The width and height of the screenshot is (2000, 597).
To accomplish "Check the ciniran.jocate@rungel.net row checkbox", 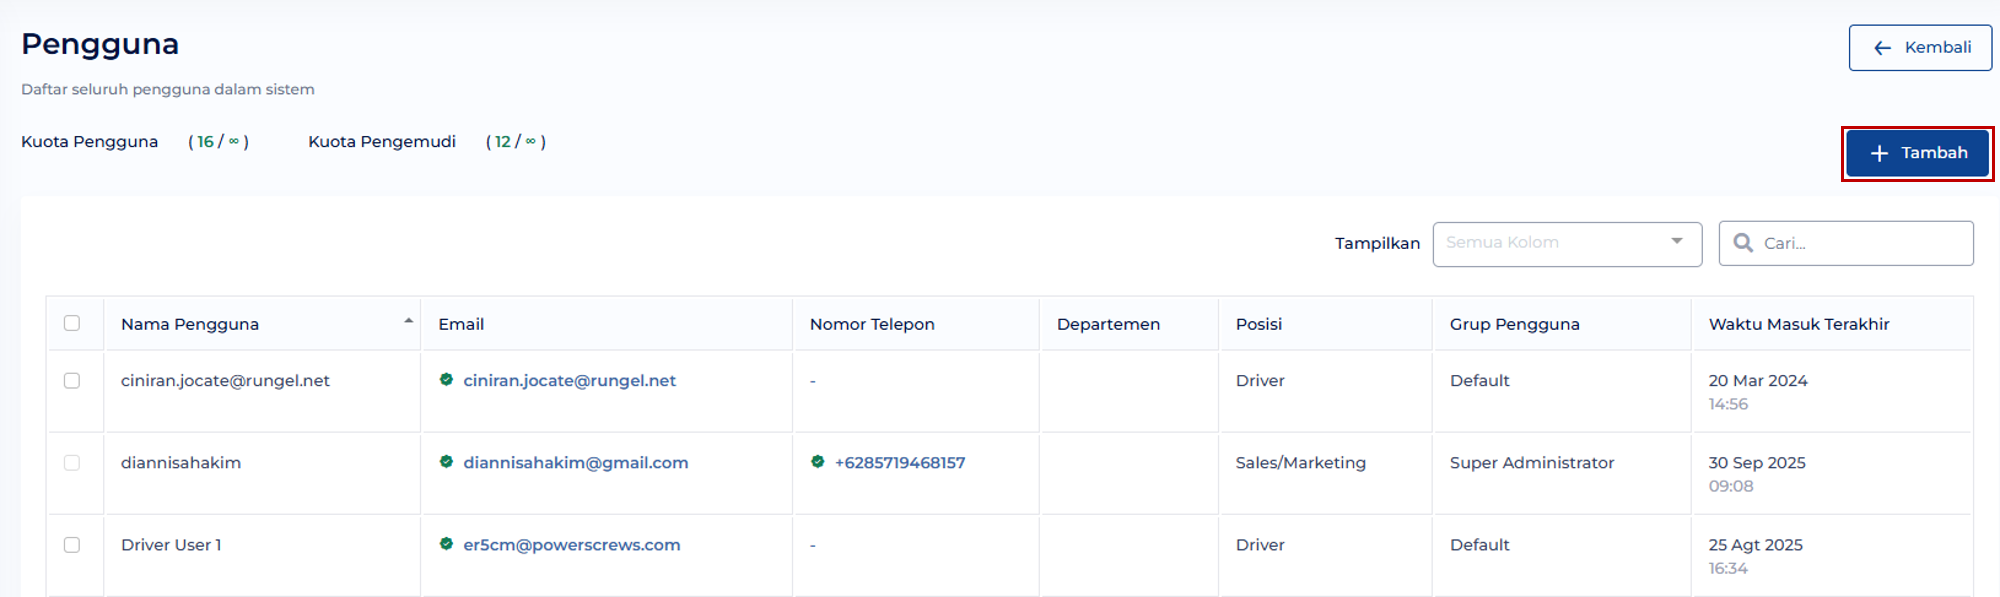I will [x=72, y=381].
